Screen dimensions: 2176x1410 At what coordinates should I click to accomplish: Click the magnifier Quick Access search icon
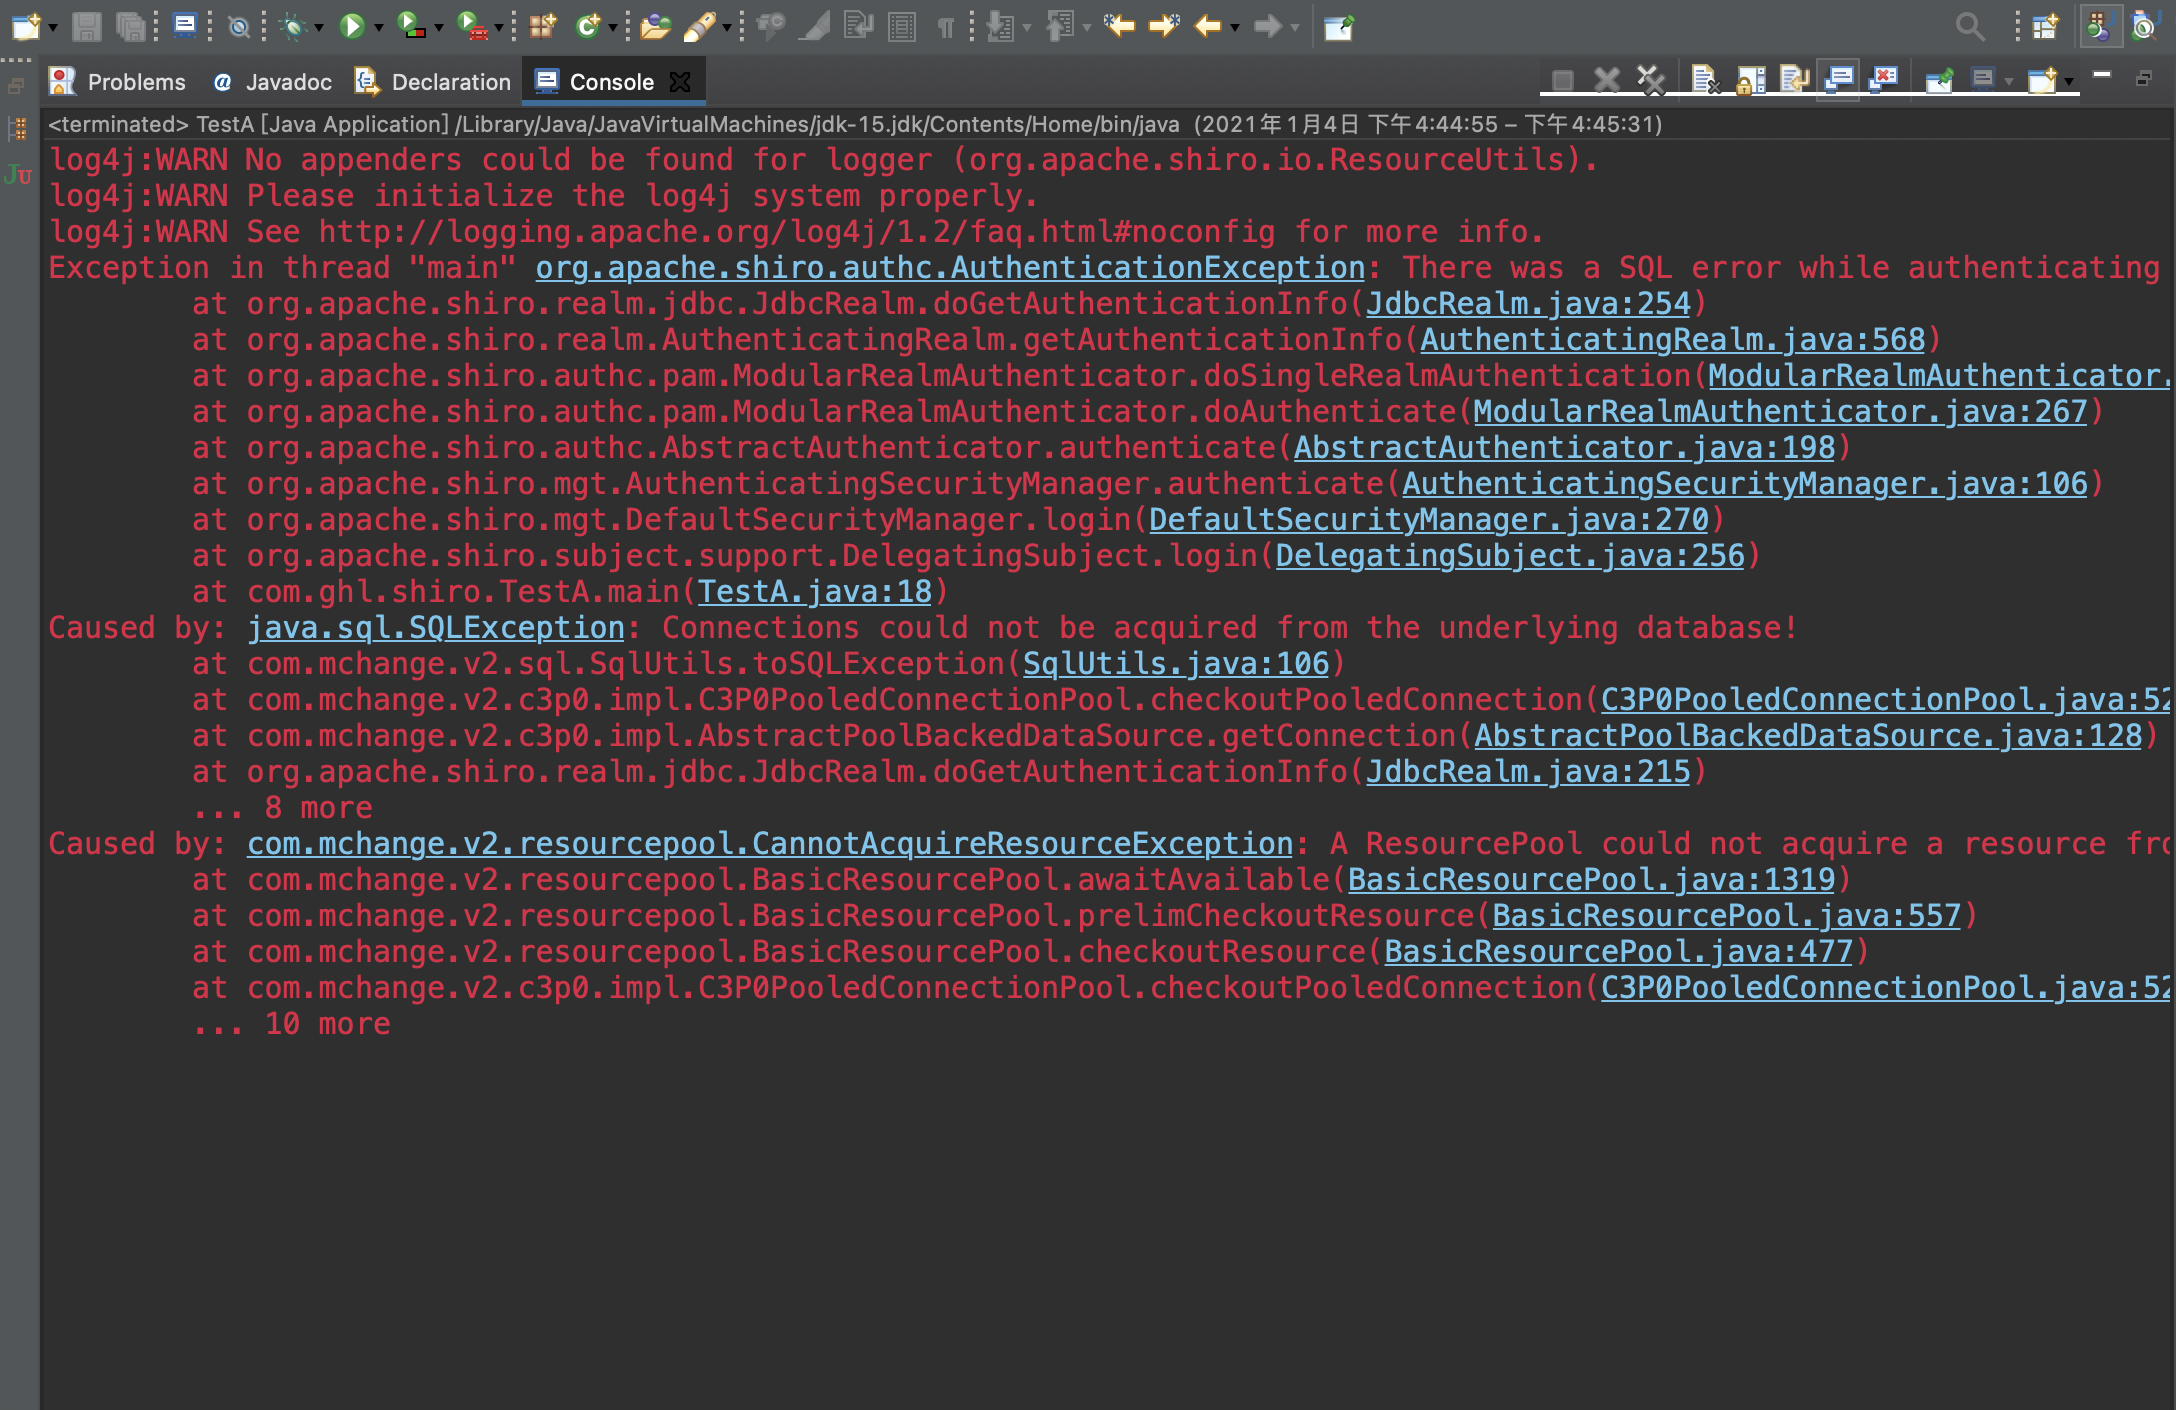1969,26
